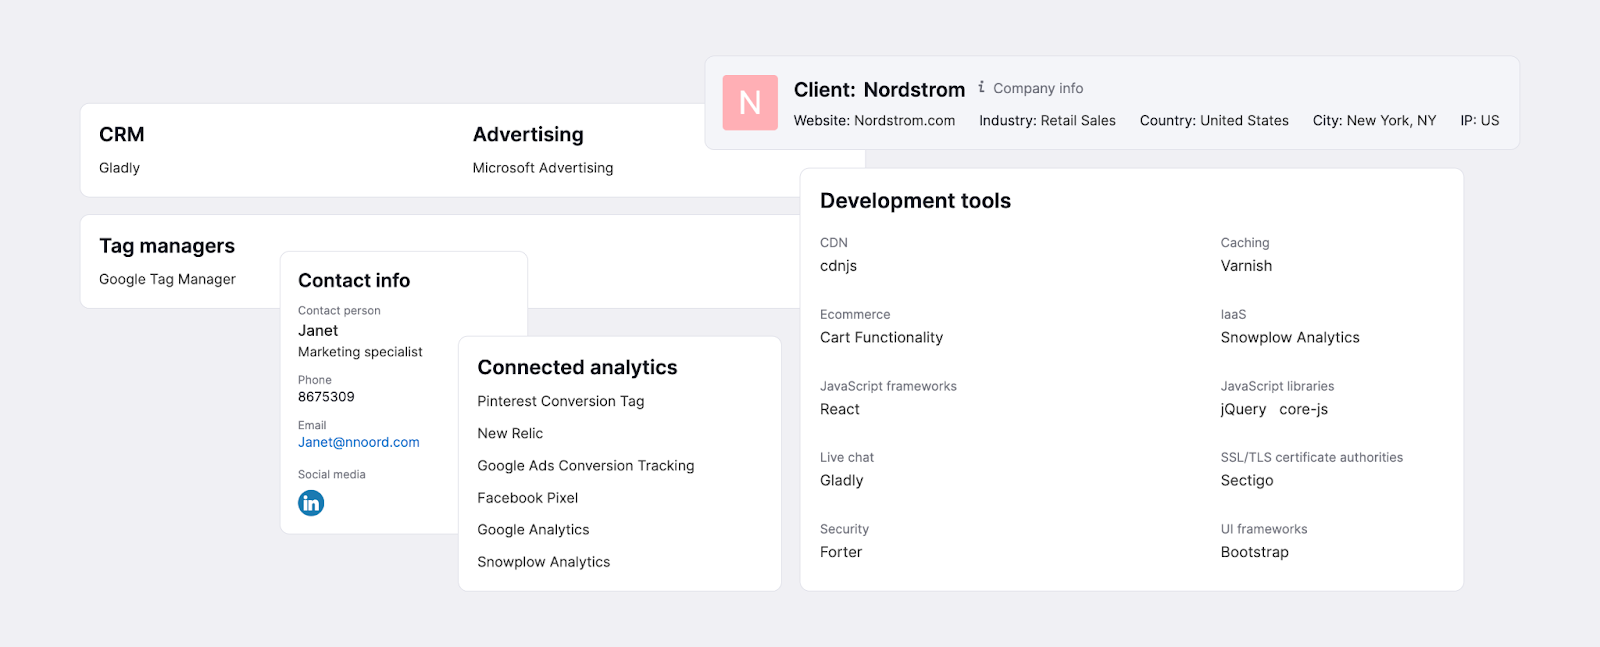1600x647 pixels.
Task: Click Gladly under the CRM heading
Action: (x=119, y=168)
